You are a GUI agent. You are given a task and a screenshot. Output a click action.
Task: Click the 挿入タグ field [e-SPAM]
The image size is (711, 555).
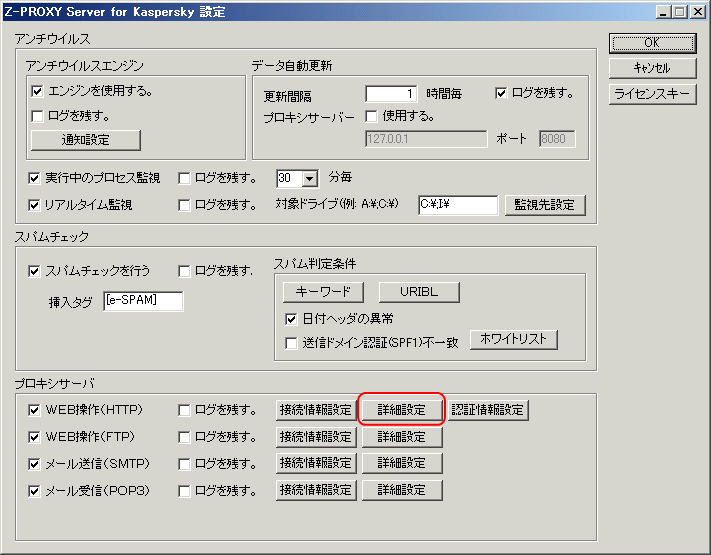(x=143, y=301)
